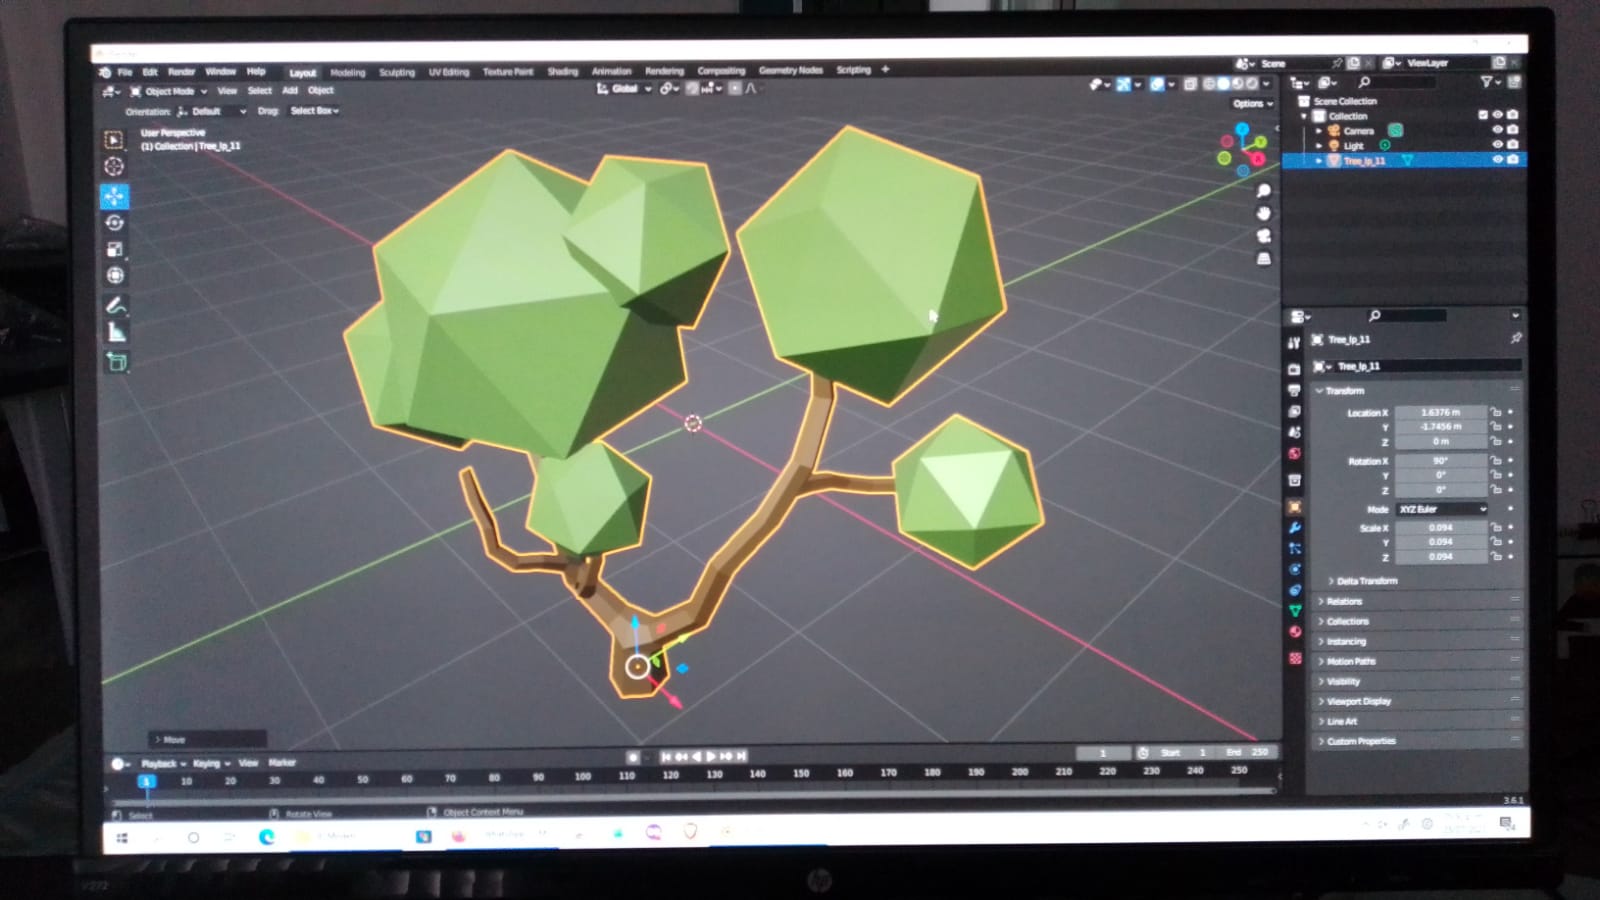The width and height of the screenshot is (1600, 900).
Task: Open the Modifiers wrench properties tab
Action: 1295,528
